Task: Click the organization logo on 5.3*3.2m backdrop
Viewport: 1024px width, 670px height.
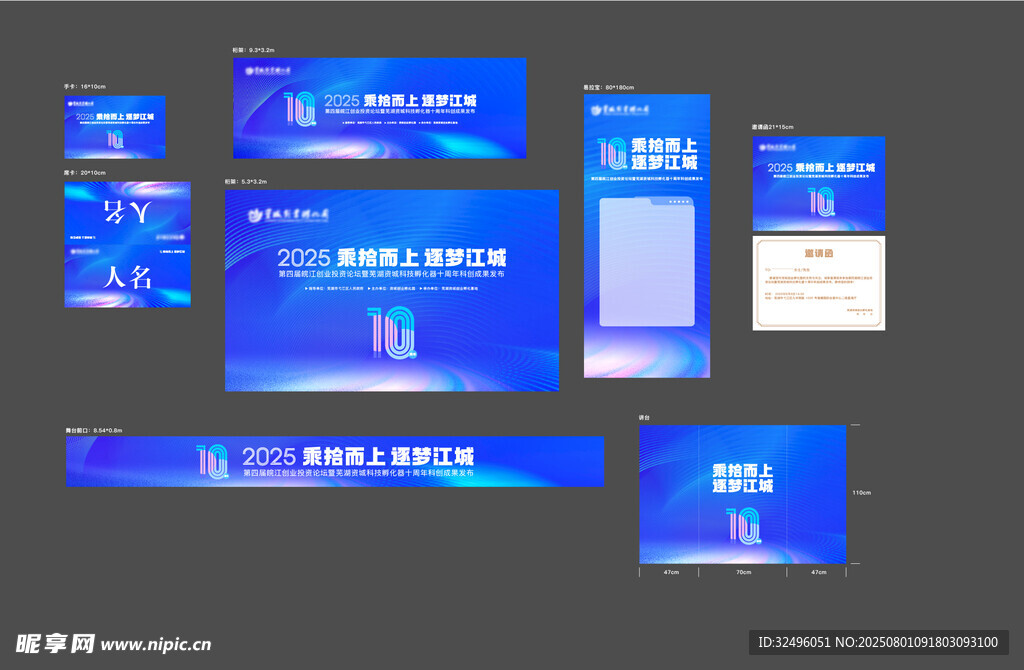Action: click(288, 215)
